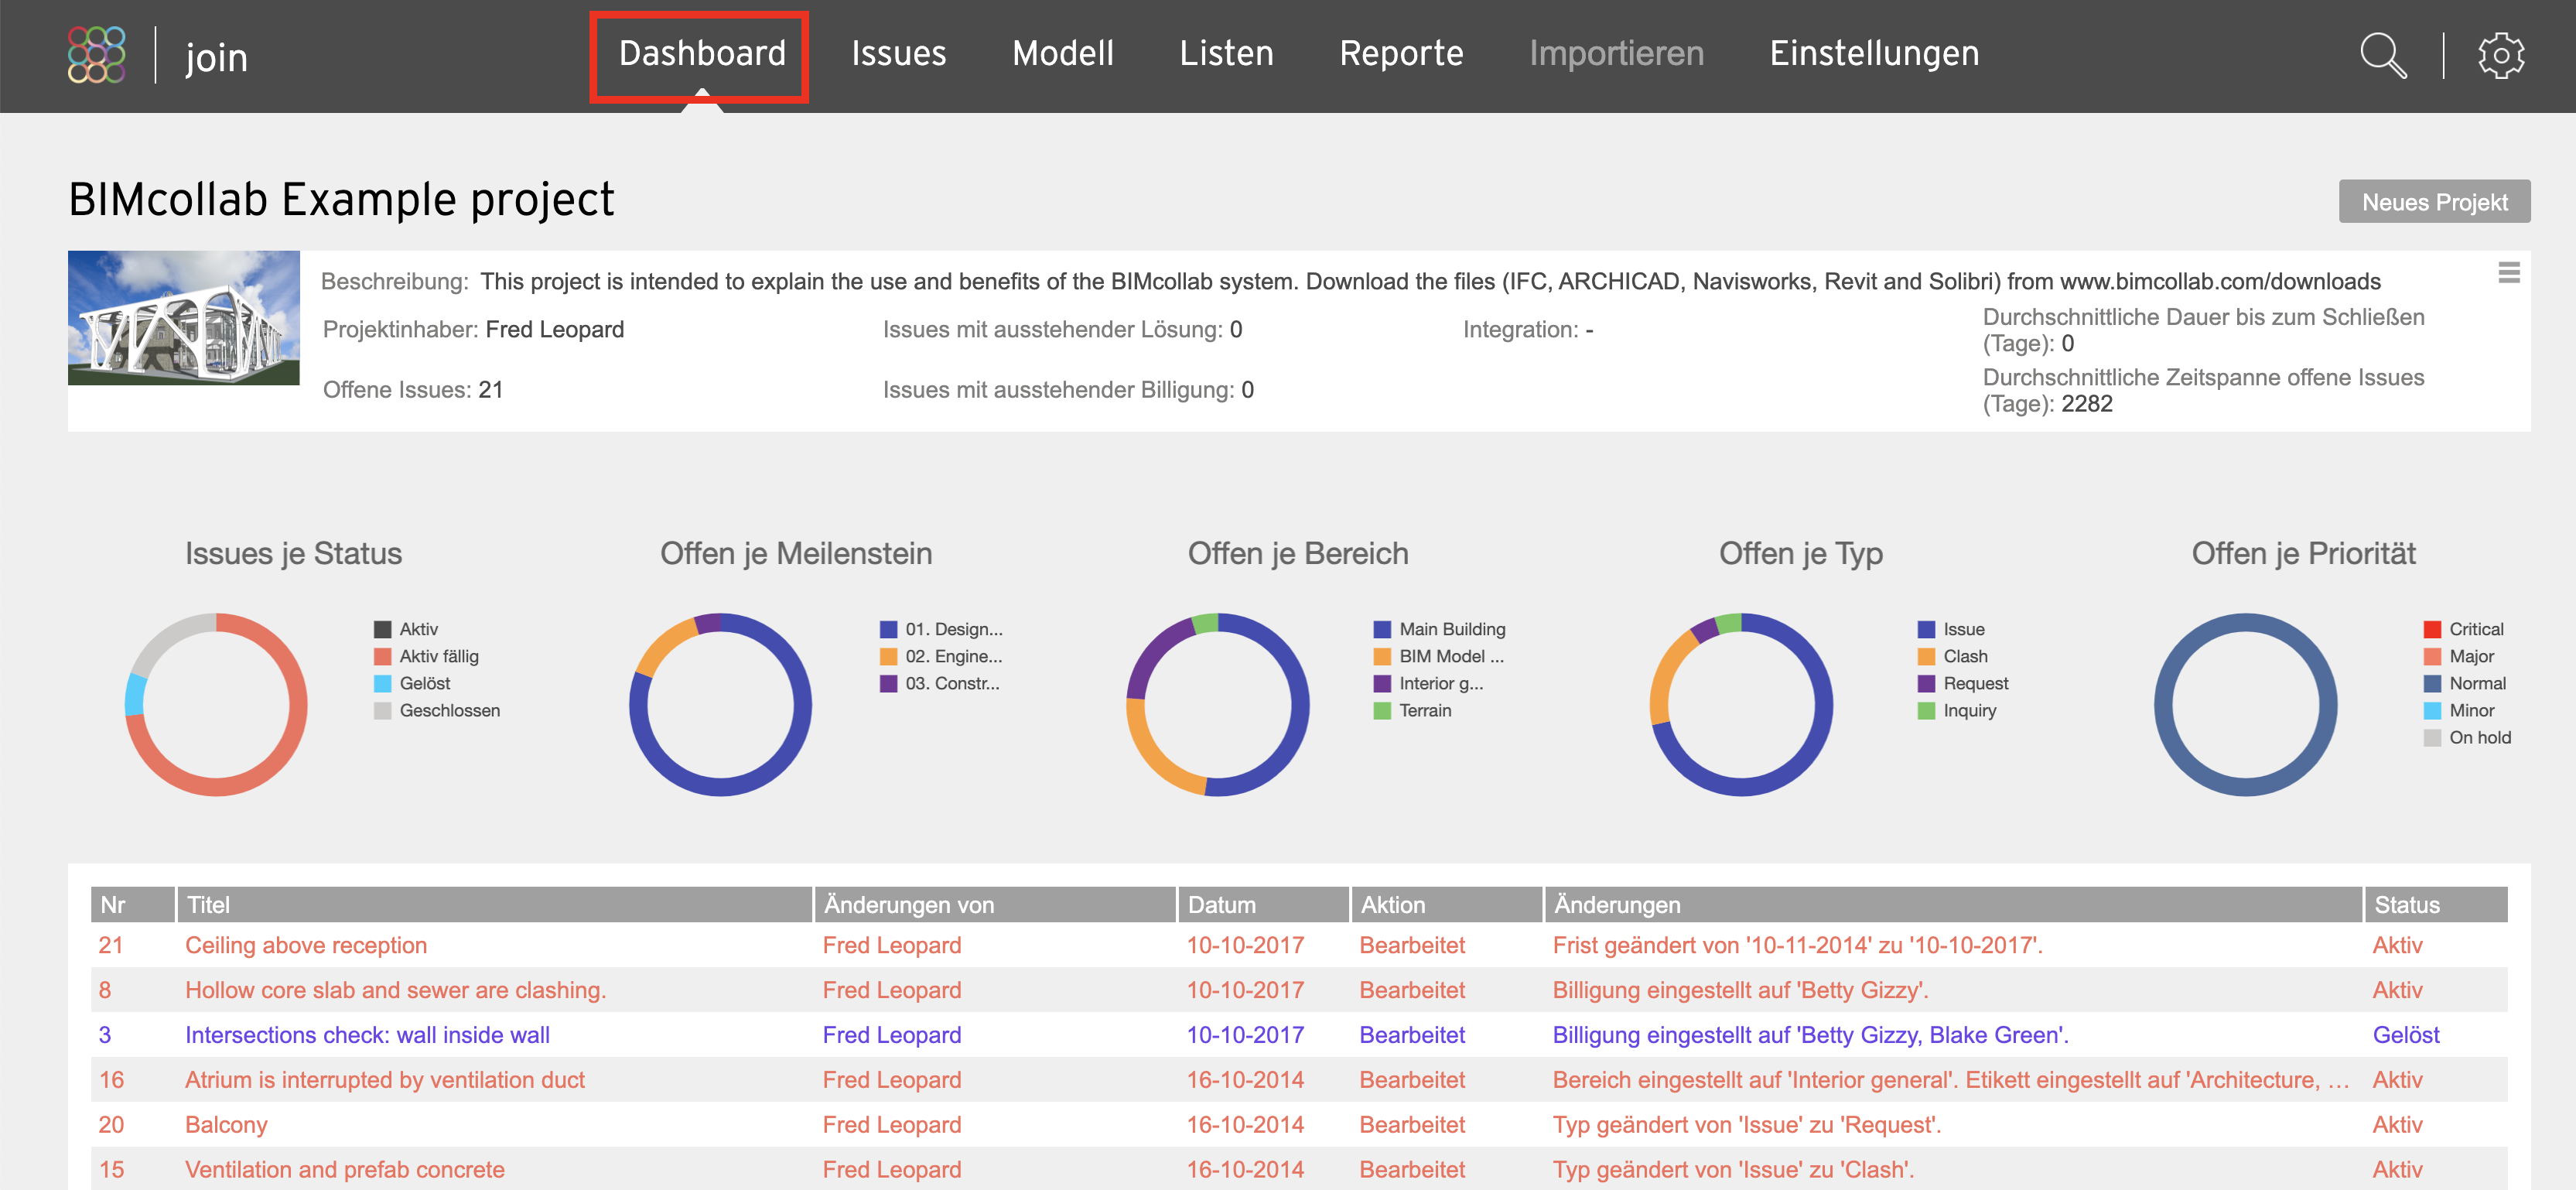The image size is (2576, 1190).
Task: Click the Critical priority legend swatch
Action: [x=2432, y=629]
